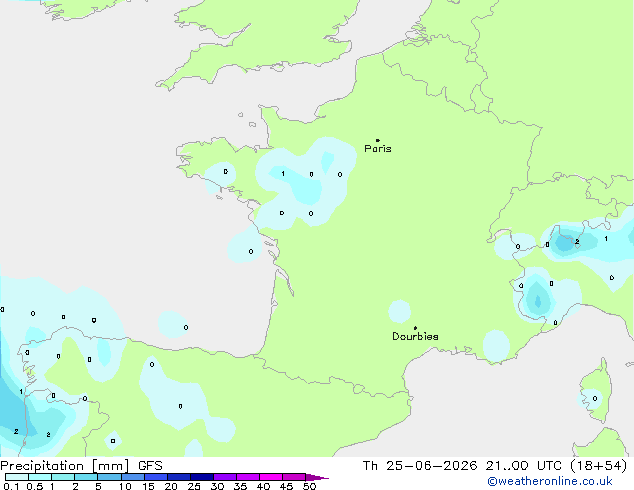Screen dimensions: 634x490
Task: Click the Dourbies city label
Action: (x=415, y=336)
